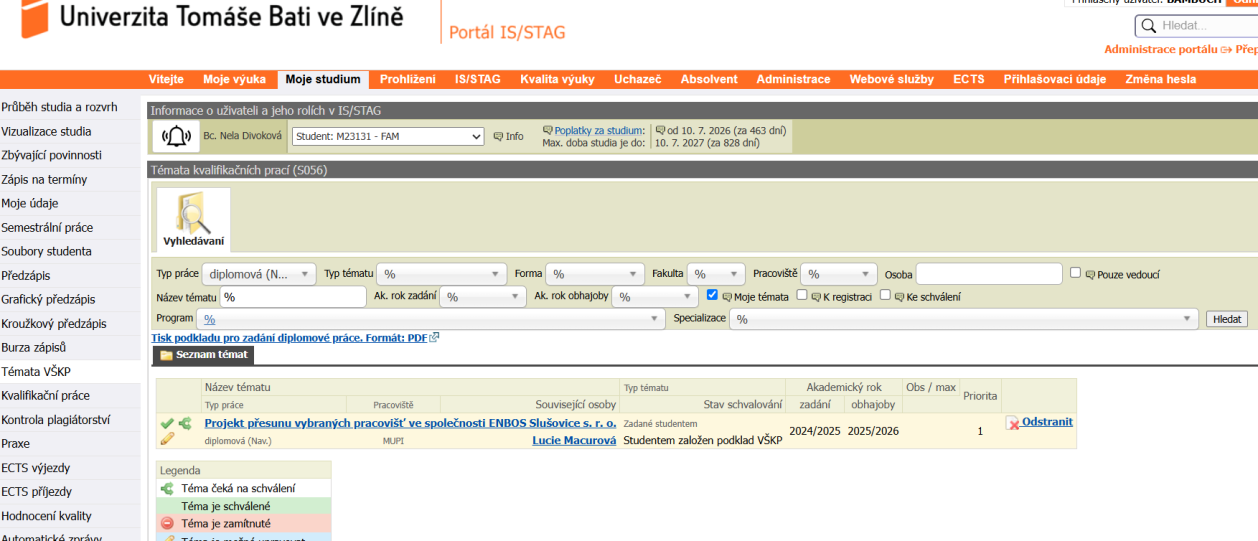The height and width of the screenshot is (541, 1258).
Task: Switch to the Moje výuka tab
Action: pos(234,79)
